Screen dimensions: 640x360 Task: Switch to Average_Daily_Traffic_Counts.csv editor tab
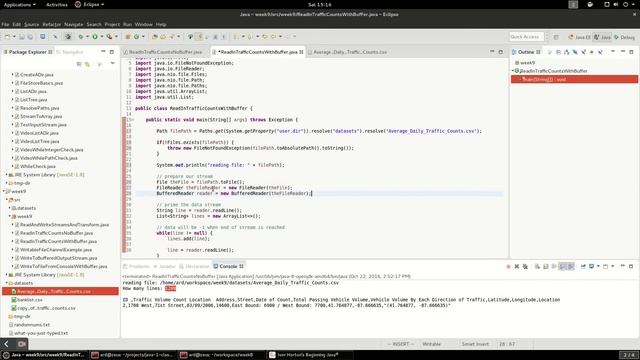coord(350,52)
